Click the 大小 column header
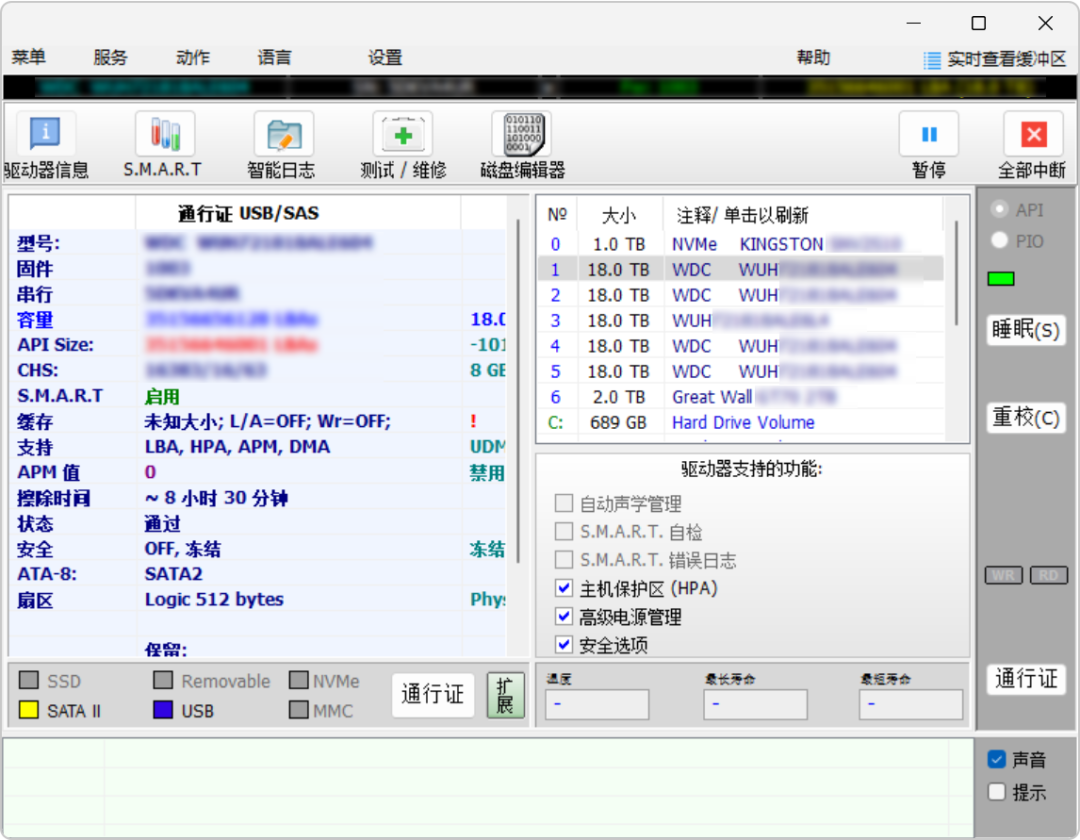The height and width of the screenshot is (840, 1080). (x=619, y=215)
